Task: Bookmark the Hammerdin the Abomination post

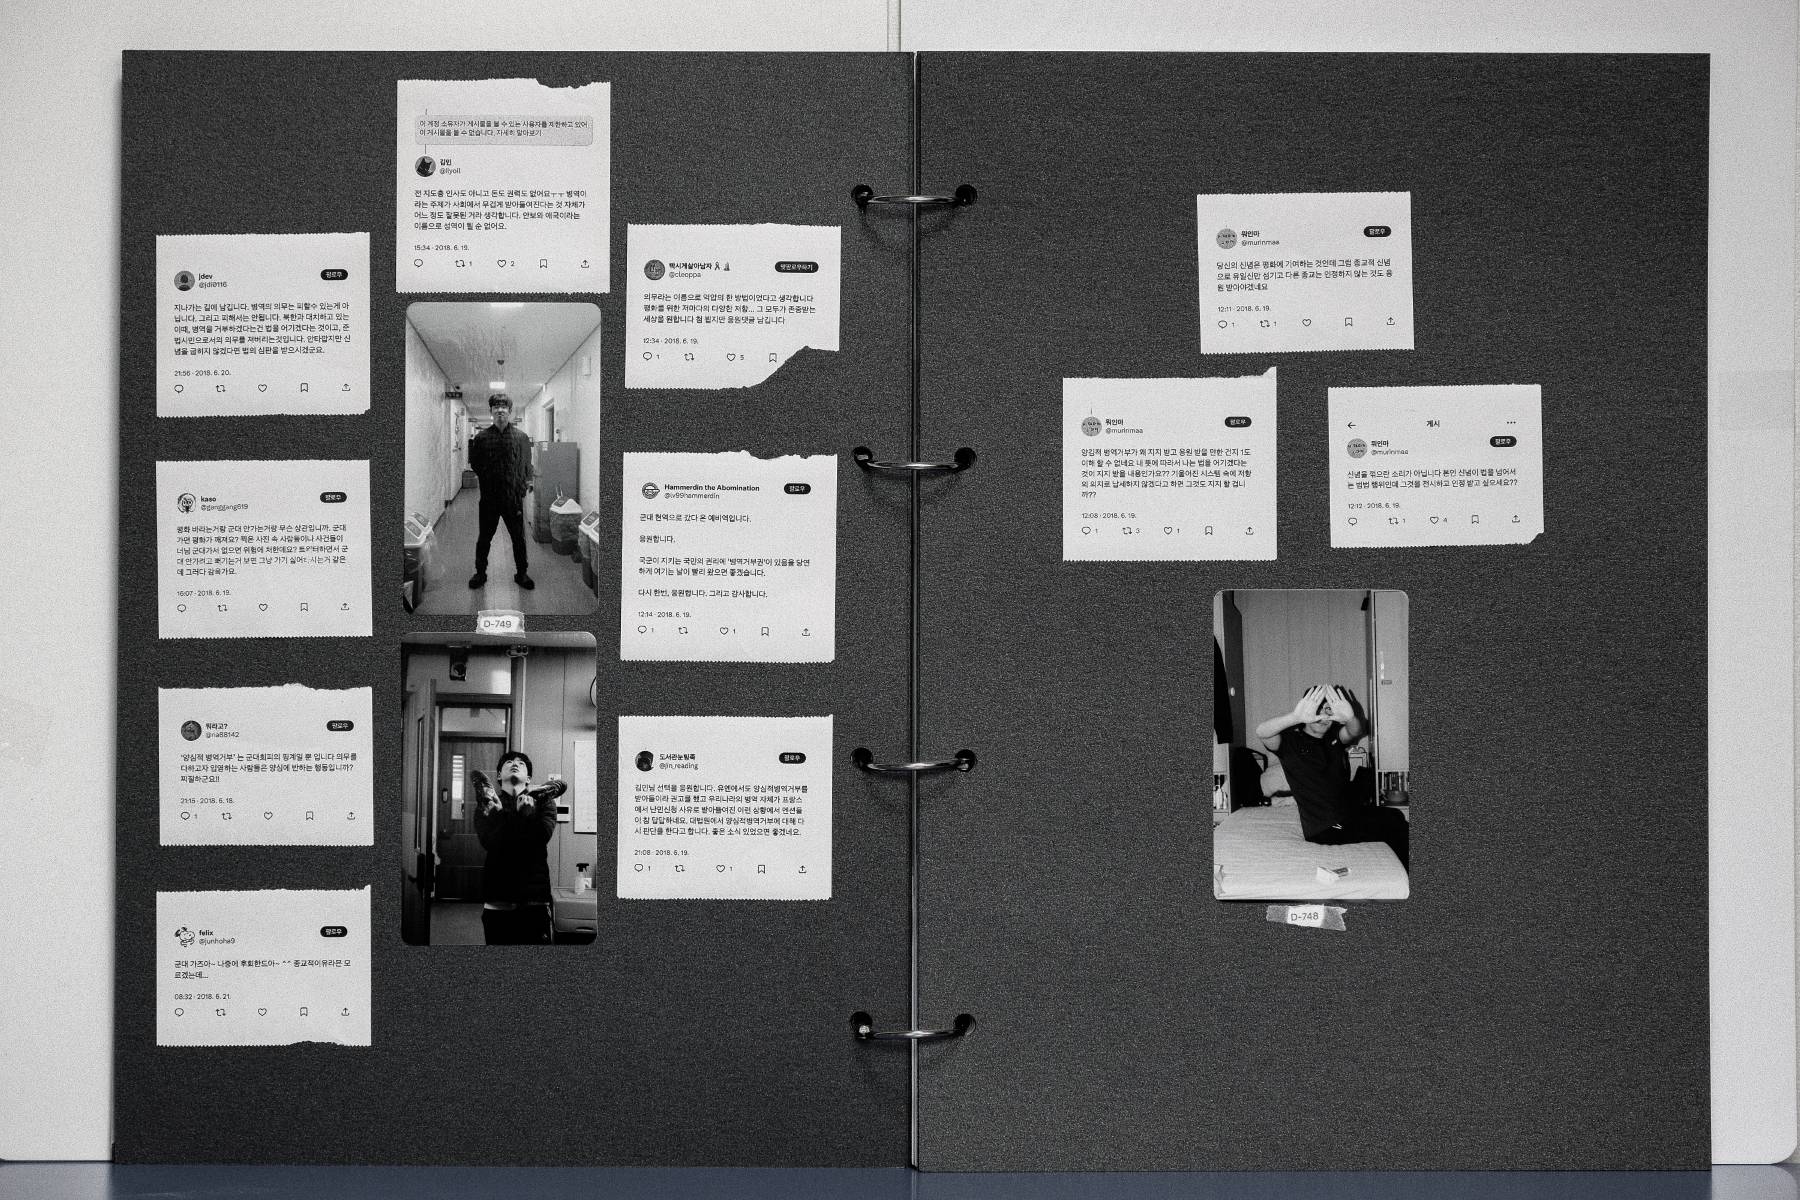Action: click(765, 631)
